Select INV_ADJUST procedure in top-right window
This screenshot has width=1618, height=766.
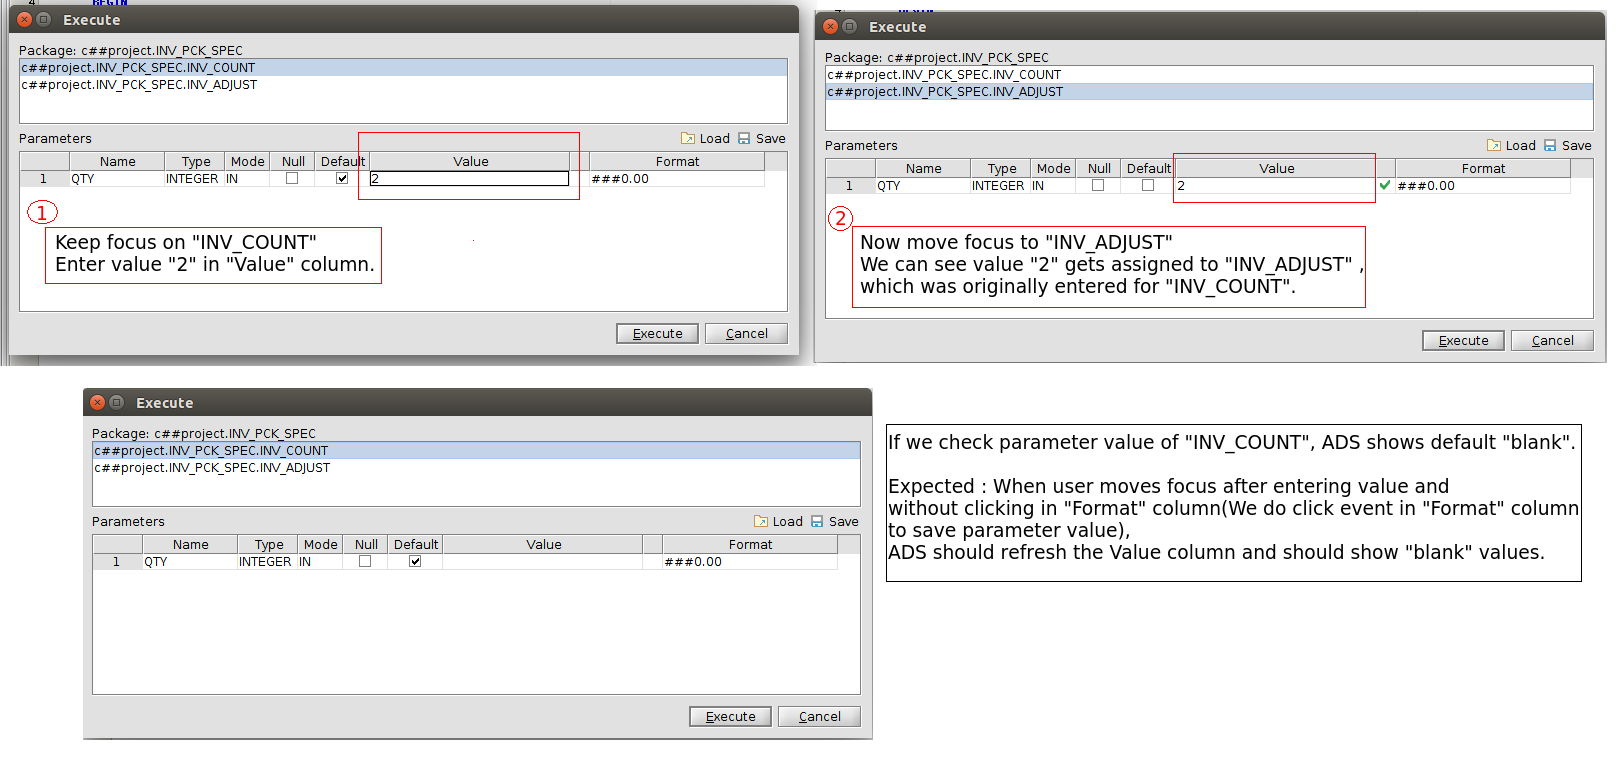(1209, 92)
